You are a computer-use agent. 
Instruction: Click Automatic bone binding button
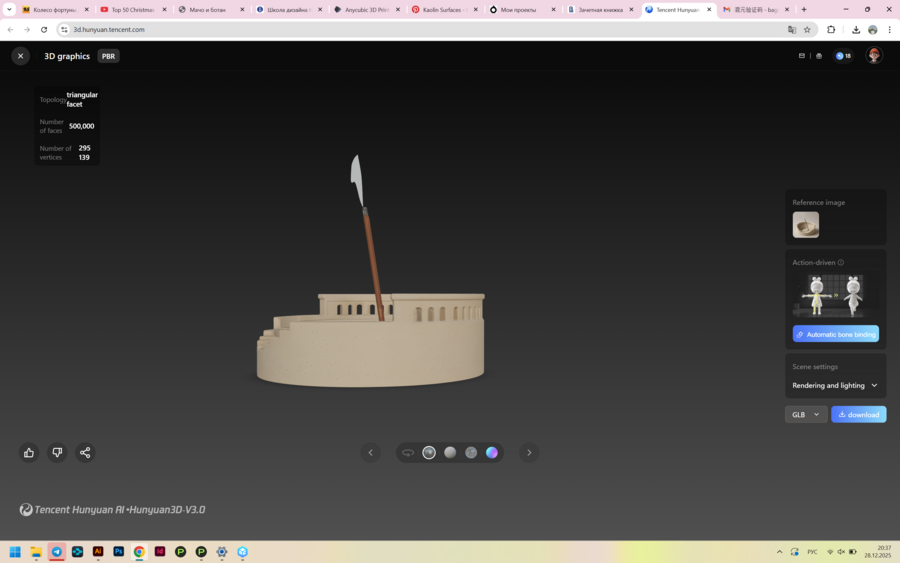[835, 334]
